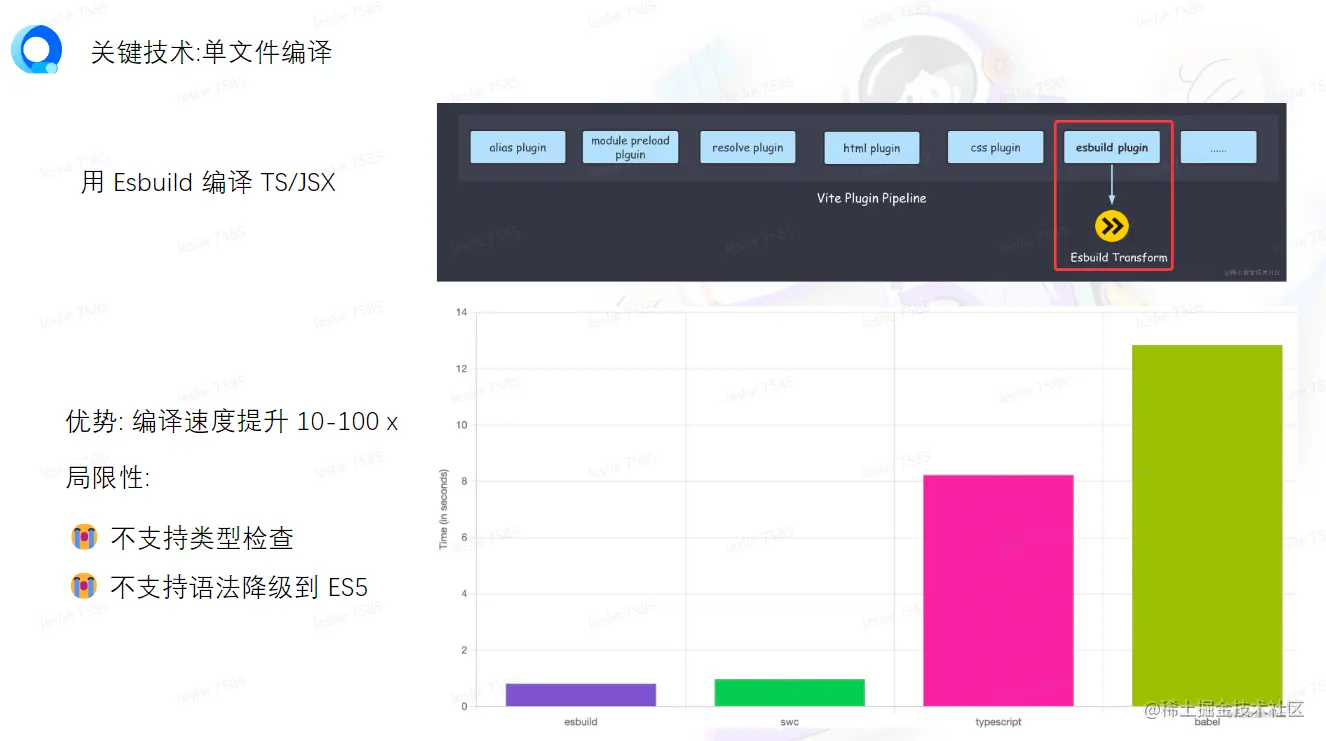Screen dimensions: 1326x741
Task: Click the green swc bar
Action: (x=790, y=693)
